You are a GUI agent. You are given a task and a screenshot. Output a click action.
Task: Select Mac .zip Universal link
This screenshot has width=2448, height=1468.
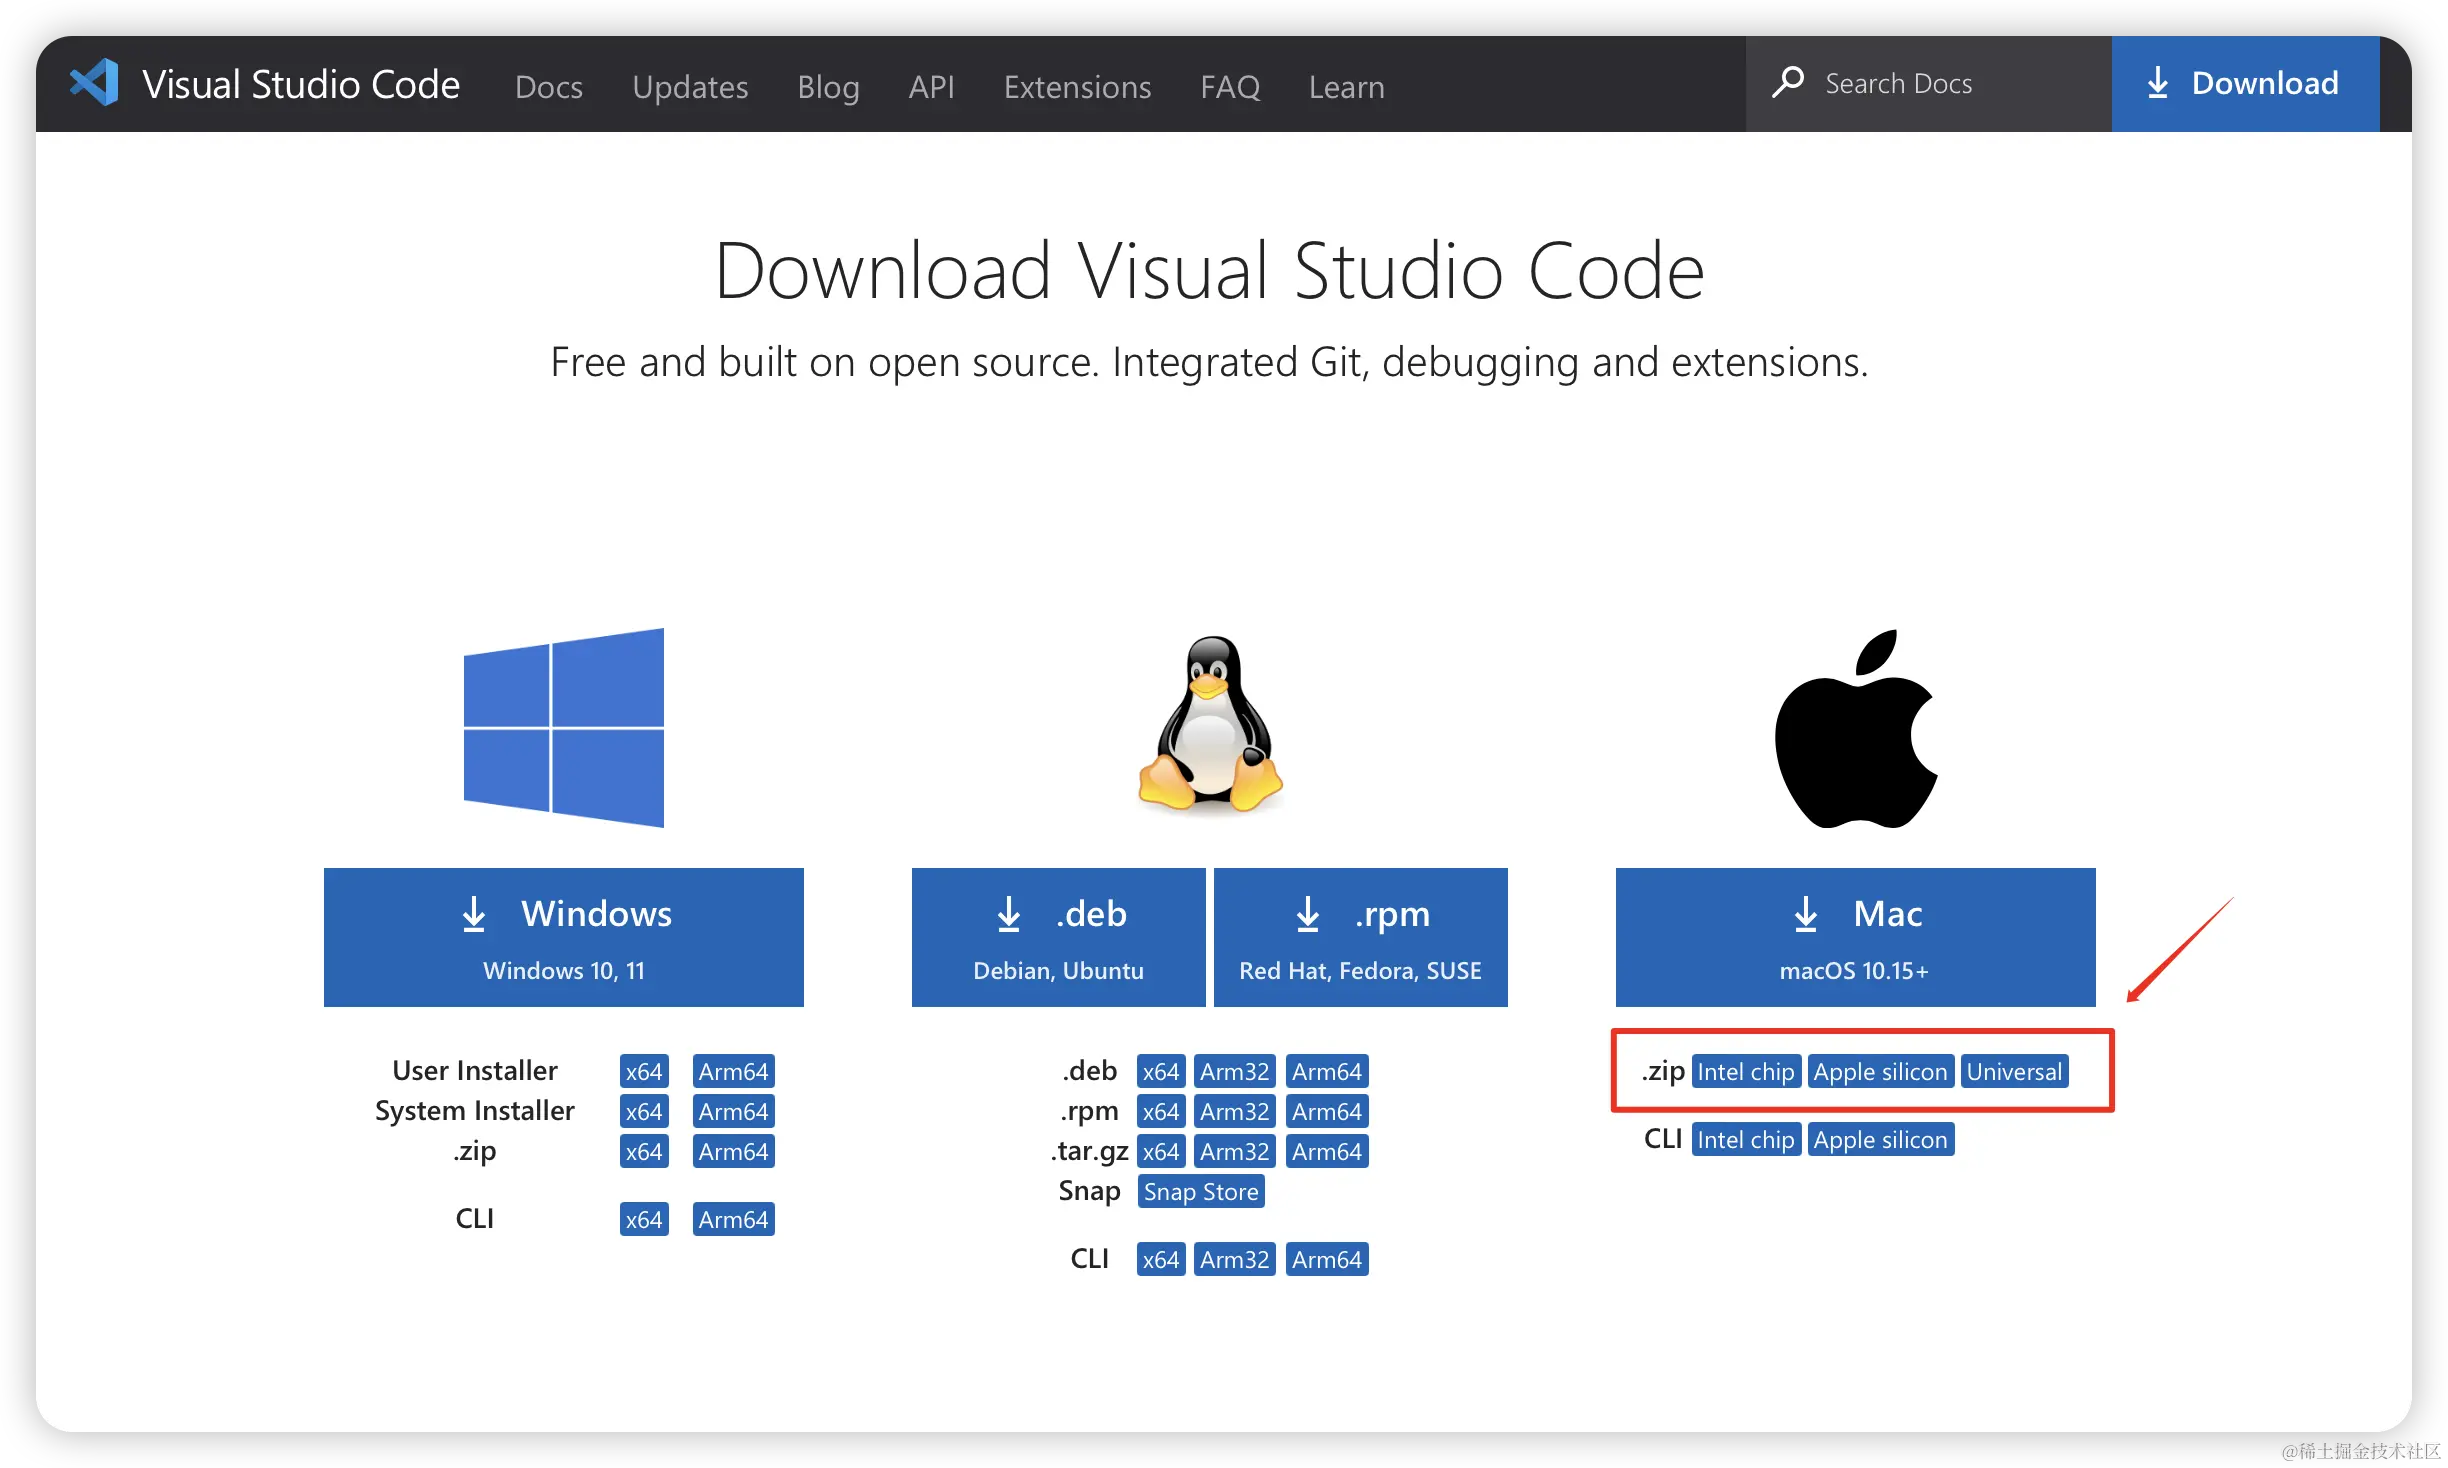click(2013, 1071)
